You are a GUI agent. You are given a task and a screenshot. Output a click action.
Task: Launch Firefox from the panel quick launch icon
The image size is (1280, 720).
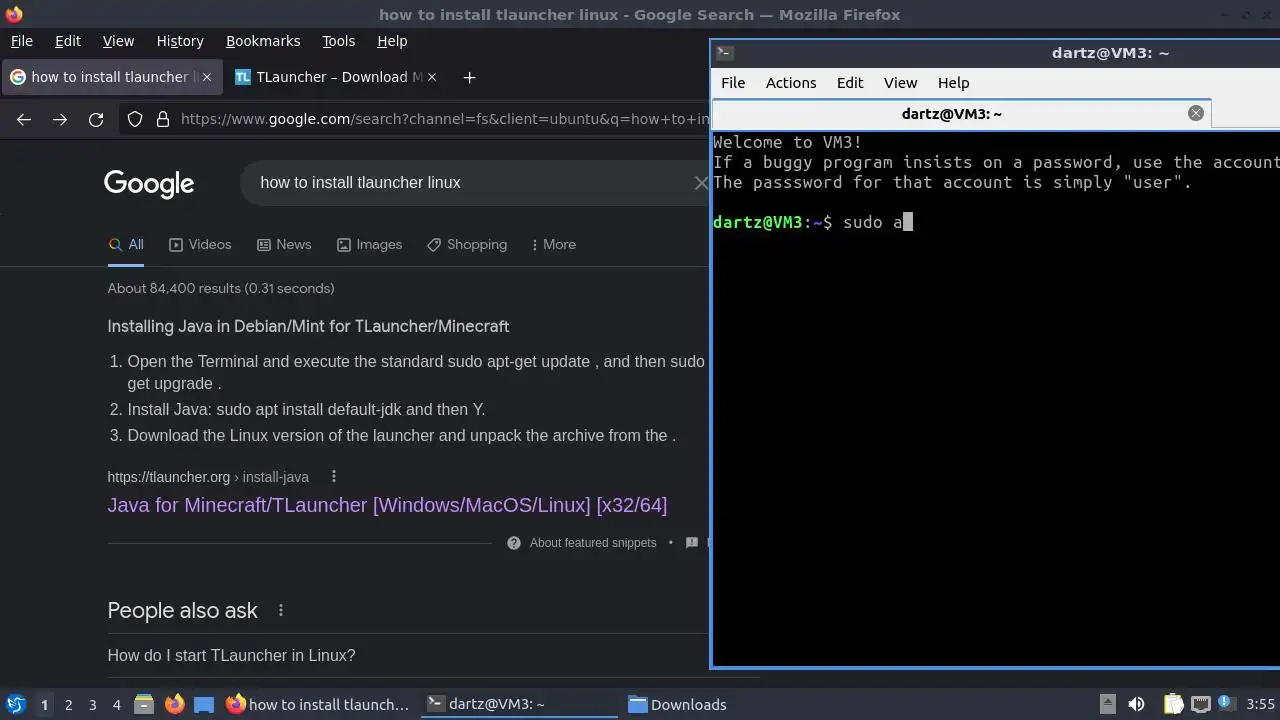tap(174, 704)
